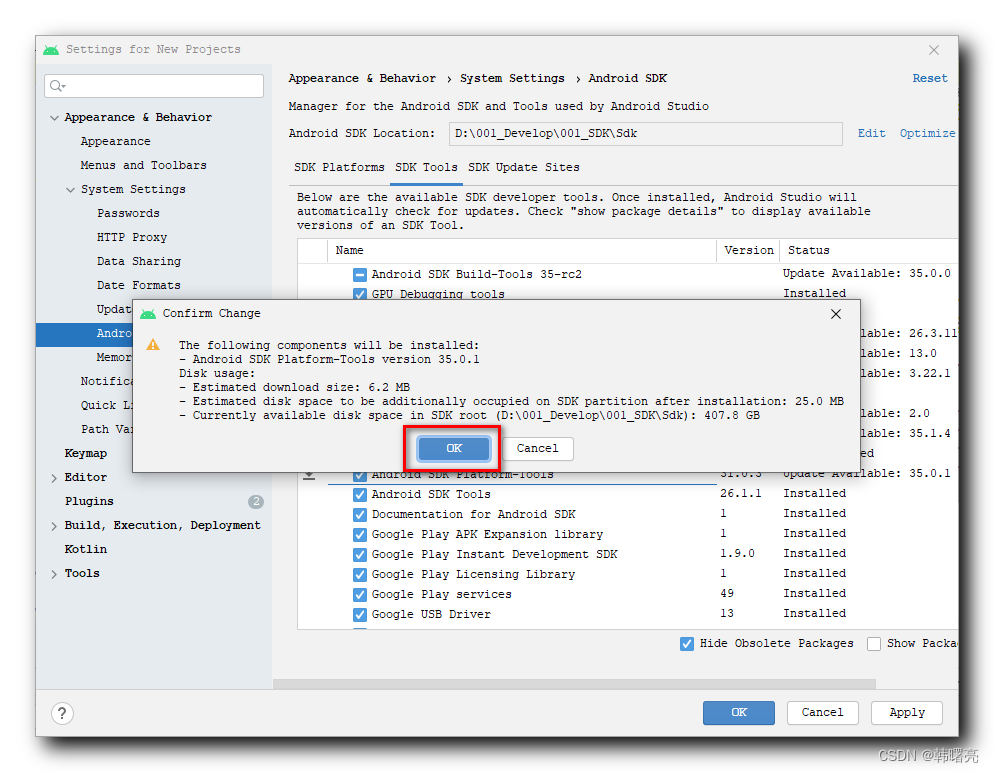Uncheck Google Play Licensing Library checkbox
The height and width of the screenshot is (772, 994).
pyautogui.click(x=360, y=575)
